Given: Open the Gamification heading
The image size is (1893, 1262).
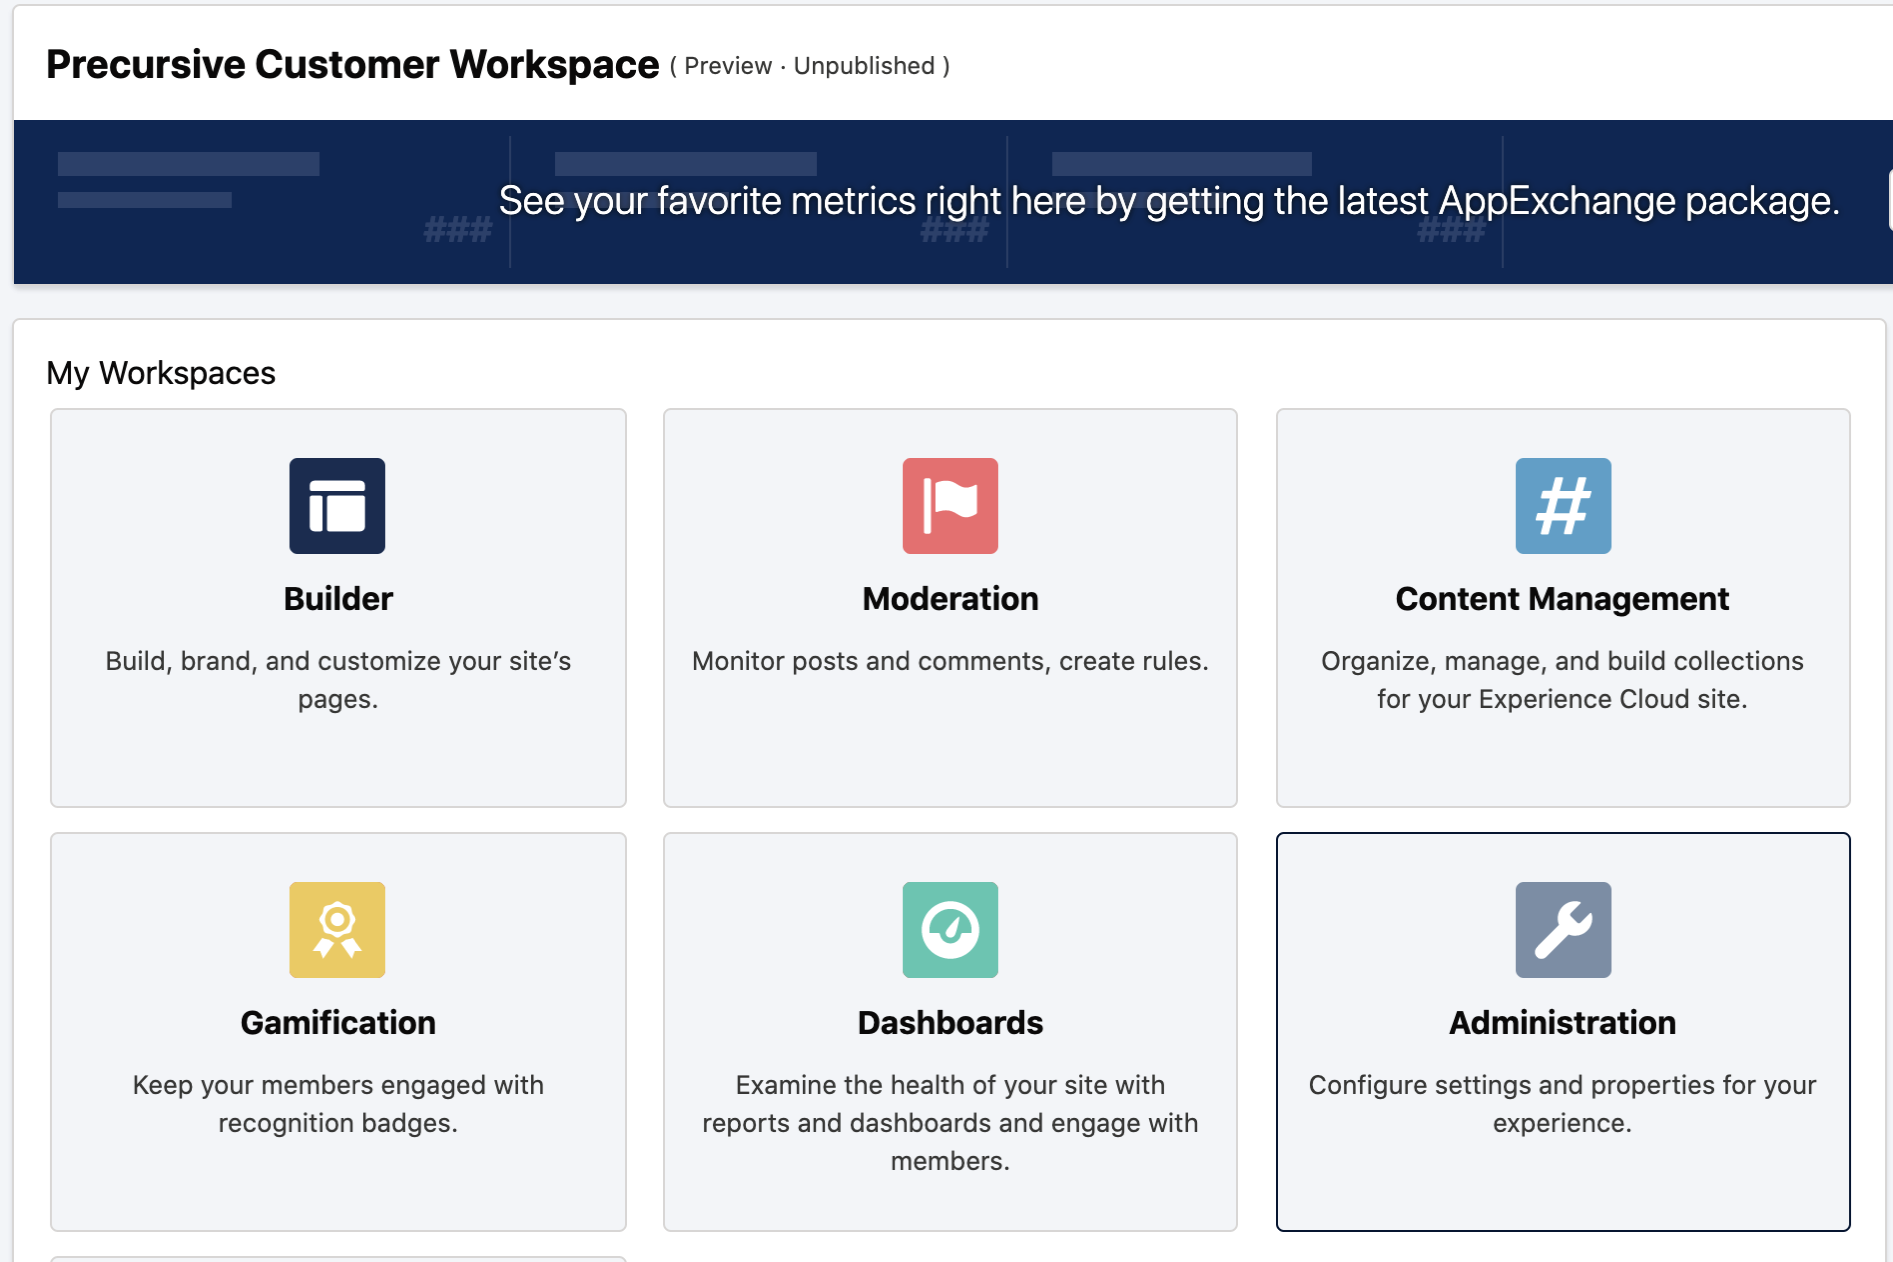Looking at the screenshot, I should point(338,1022).
